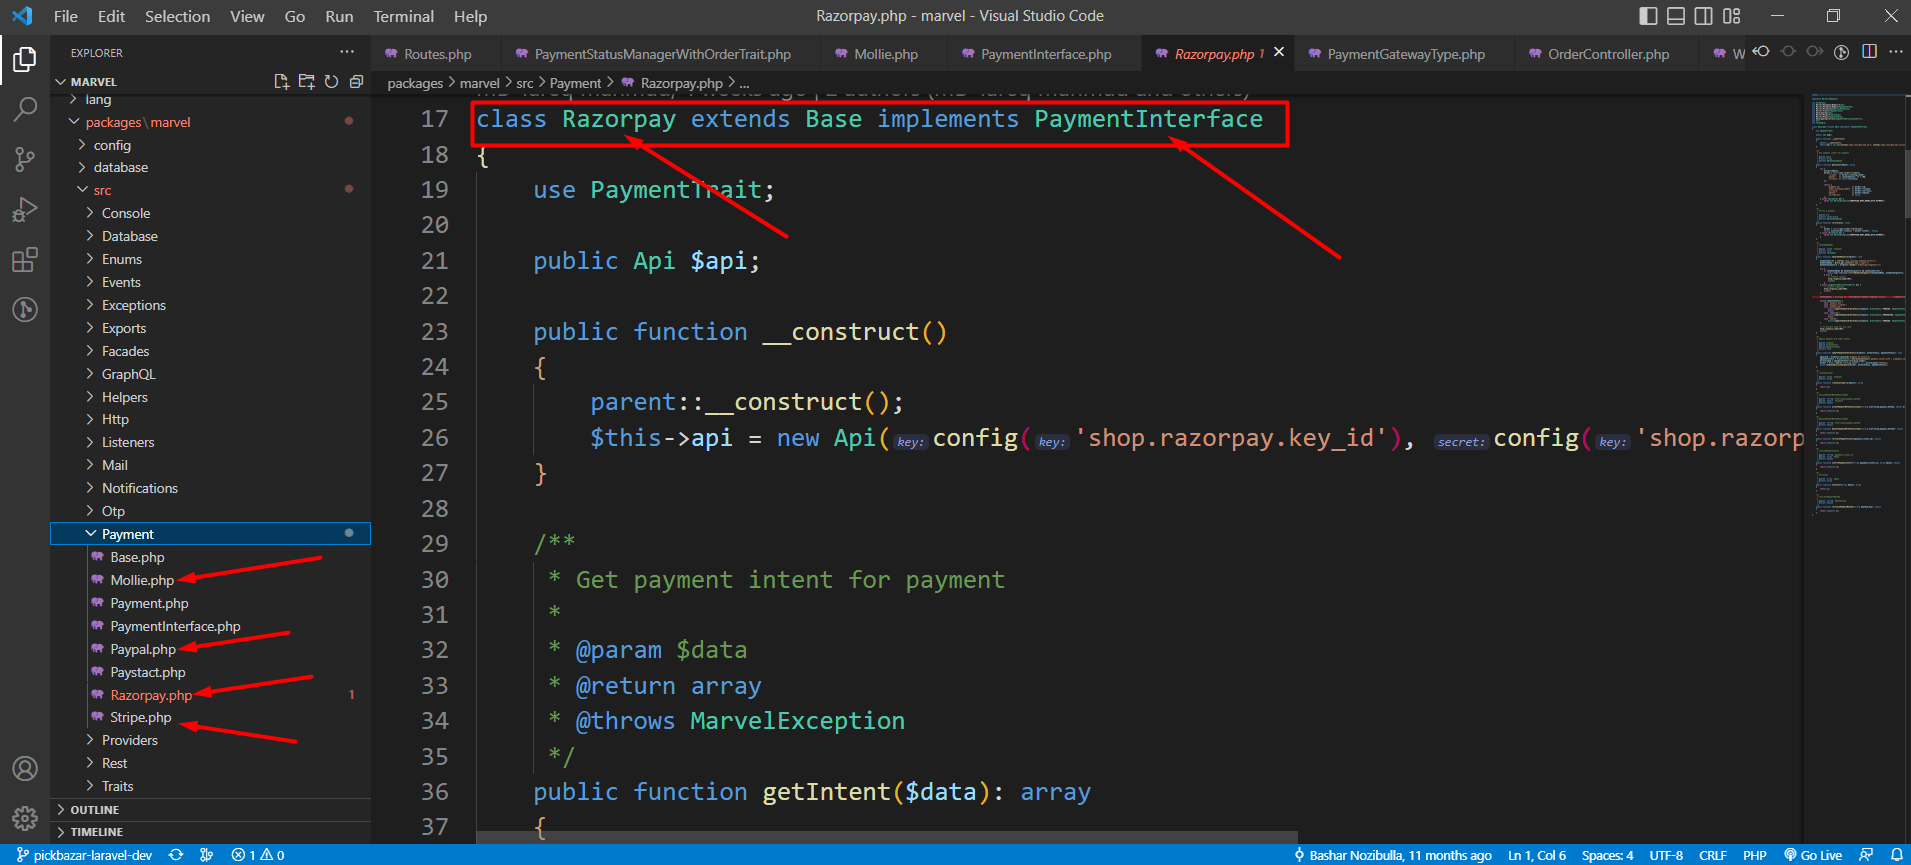Open the Run and Debug view
The width and height of the screenshot is (1911, 865).
[25, 210]
